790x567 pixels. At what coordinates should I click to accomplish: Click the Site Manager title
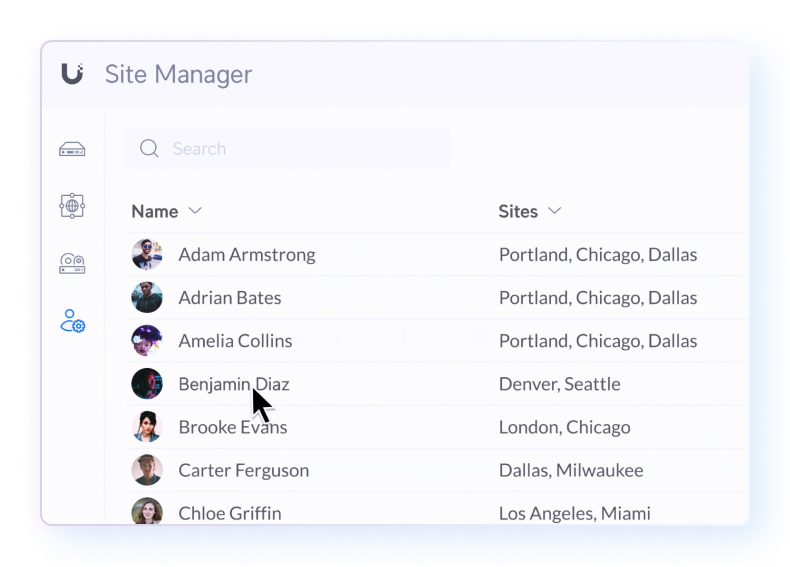[178, 75]
